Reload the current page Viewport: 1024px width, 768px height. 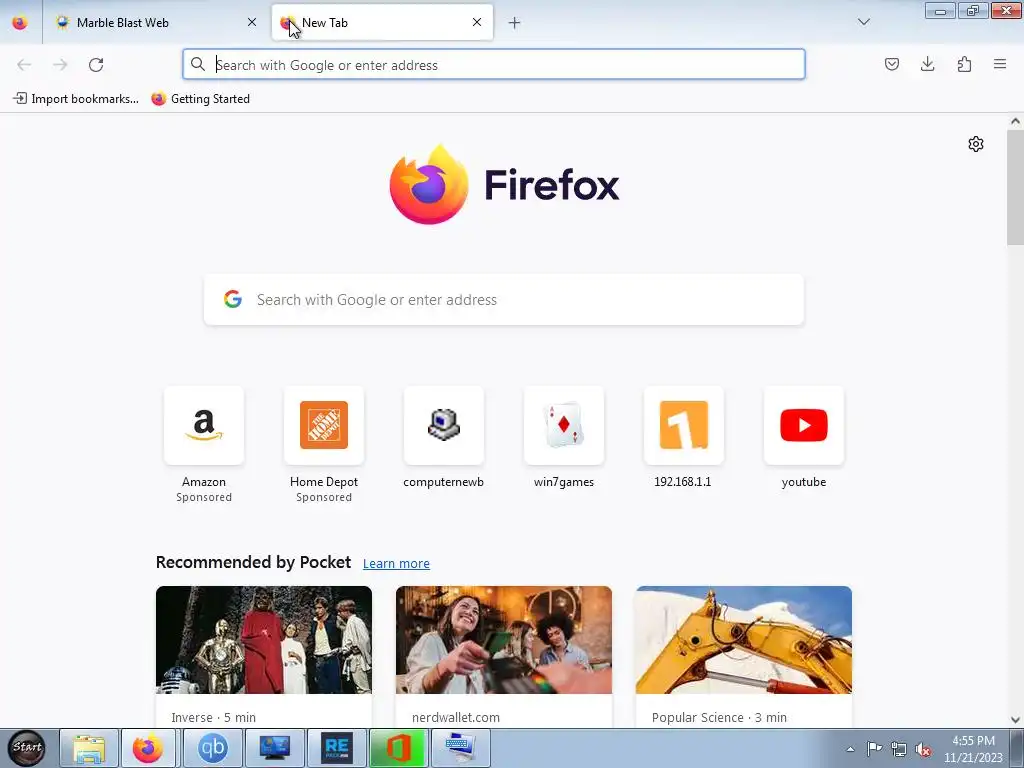click(96, 65)
